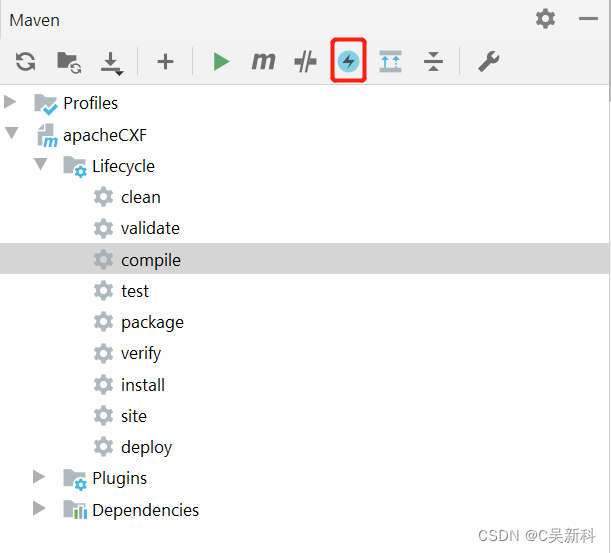Select the apacheCXF module icon
Screen dimensions: 611x553
(x=47, y=135)
